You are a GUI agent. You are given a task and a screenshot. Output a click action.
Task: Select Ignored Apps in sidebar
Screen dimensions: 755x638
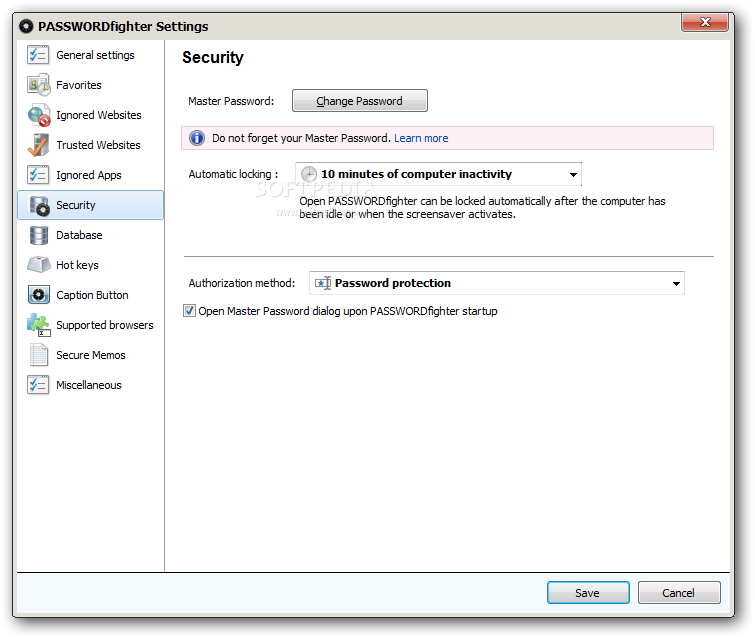click(x=89, y=175)
